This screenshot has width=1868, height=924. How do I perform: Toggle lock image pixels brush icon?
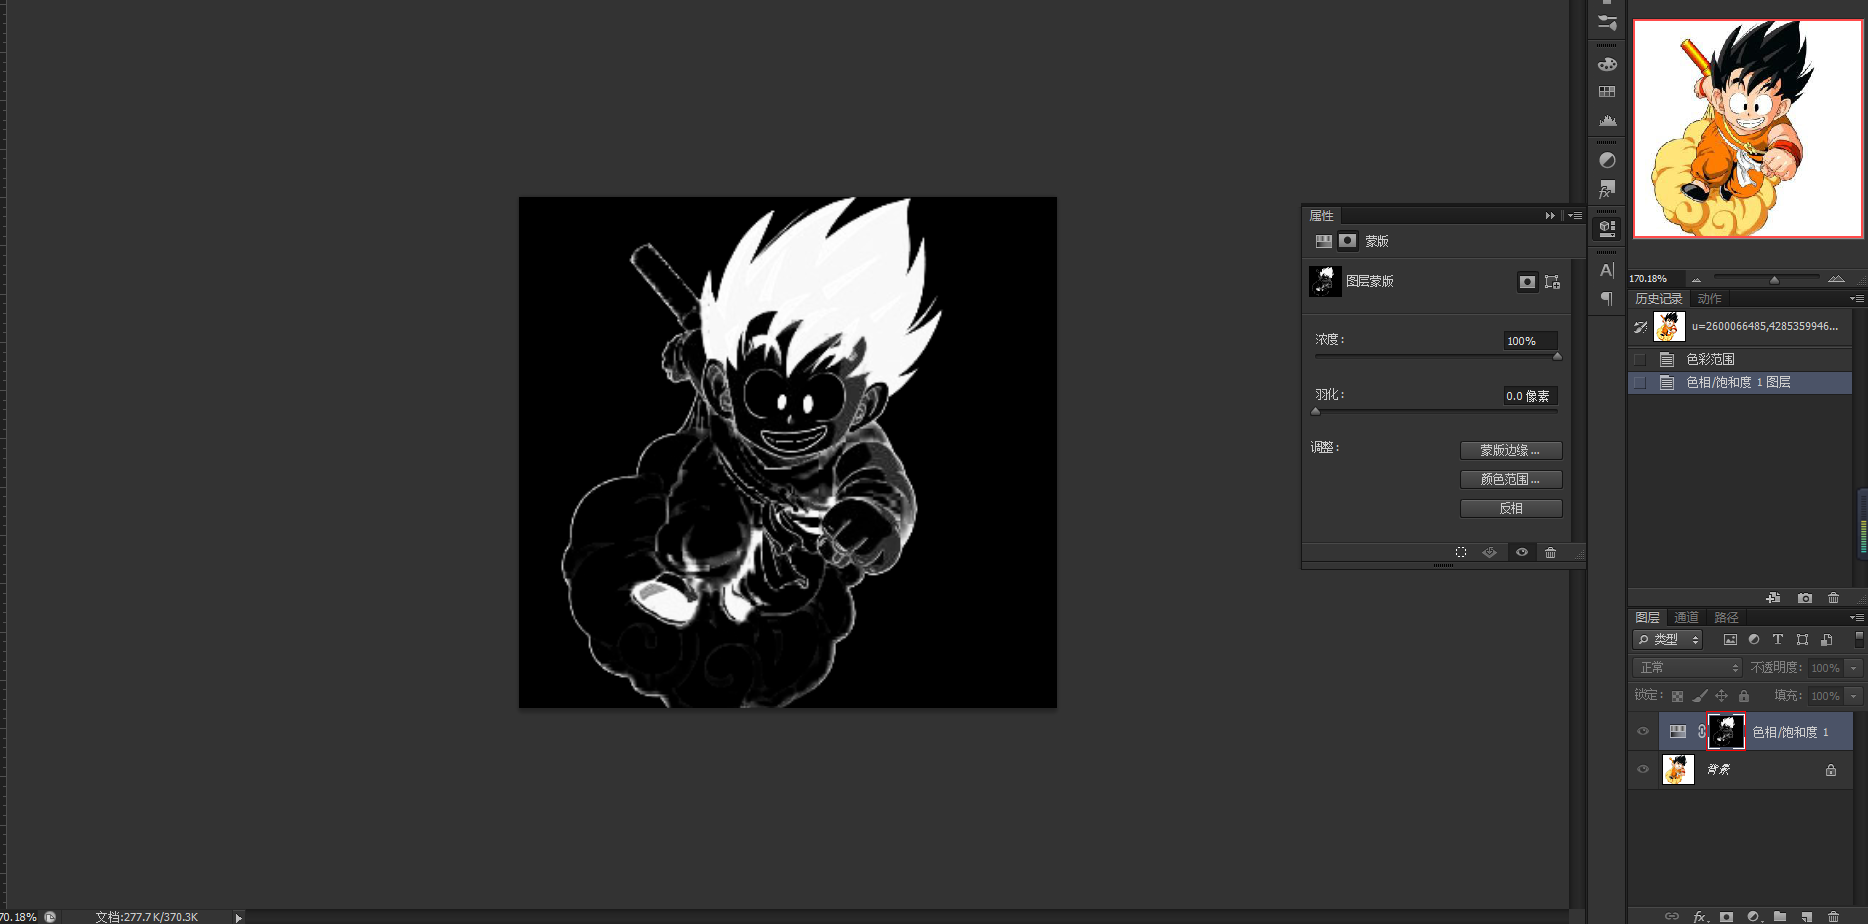point(1700,696)
